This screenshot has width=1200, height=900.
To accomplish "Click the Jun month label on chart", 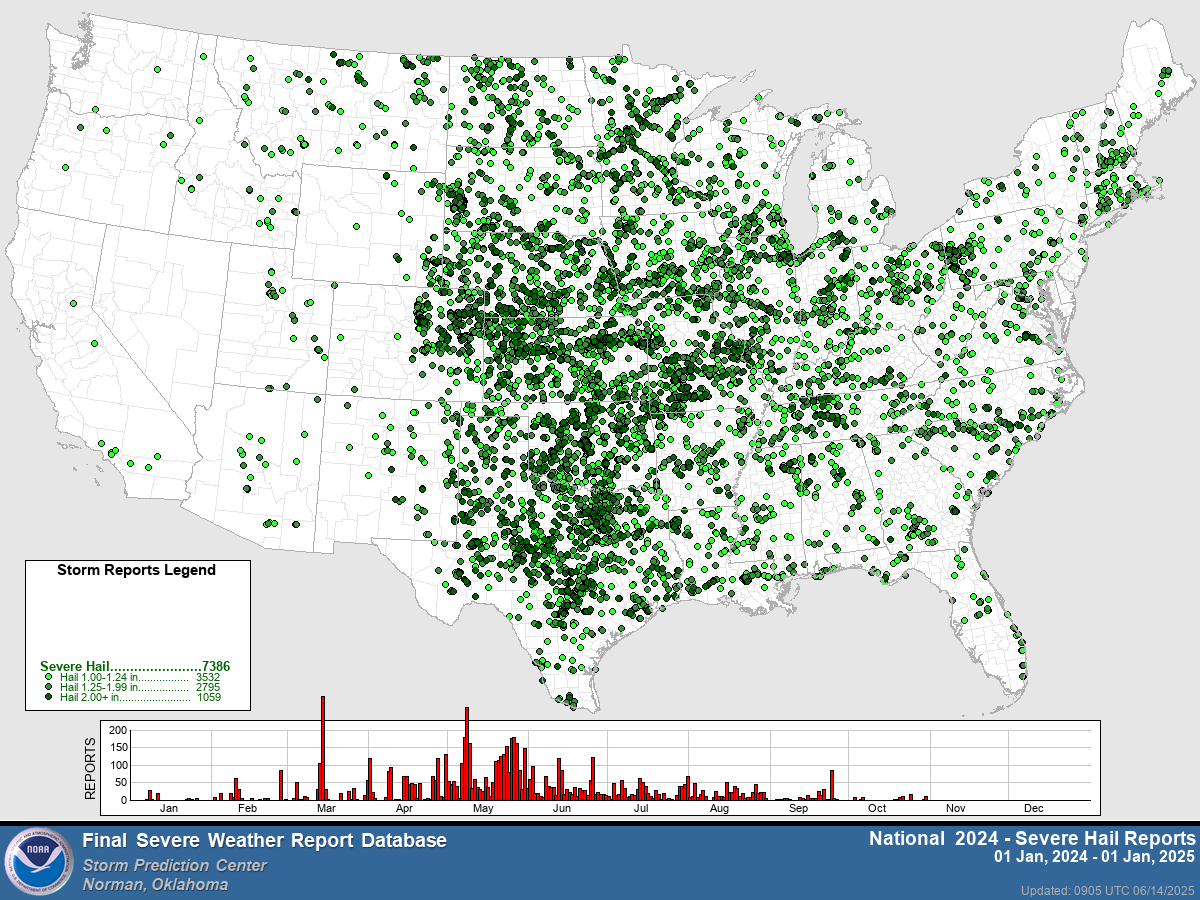I will [x=562, y=808].
